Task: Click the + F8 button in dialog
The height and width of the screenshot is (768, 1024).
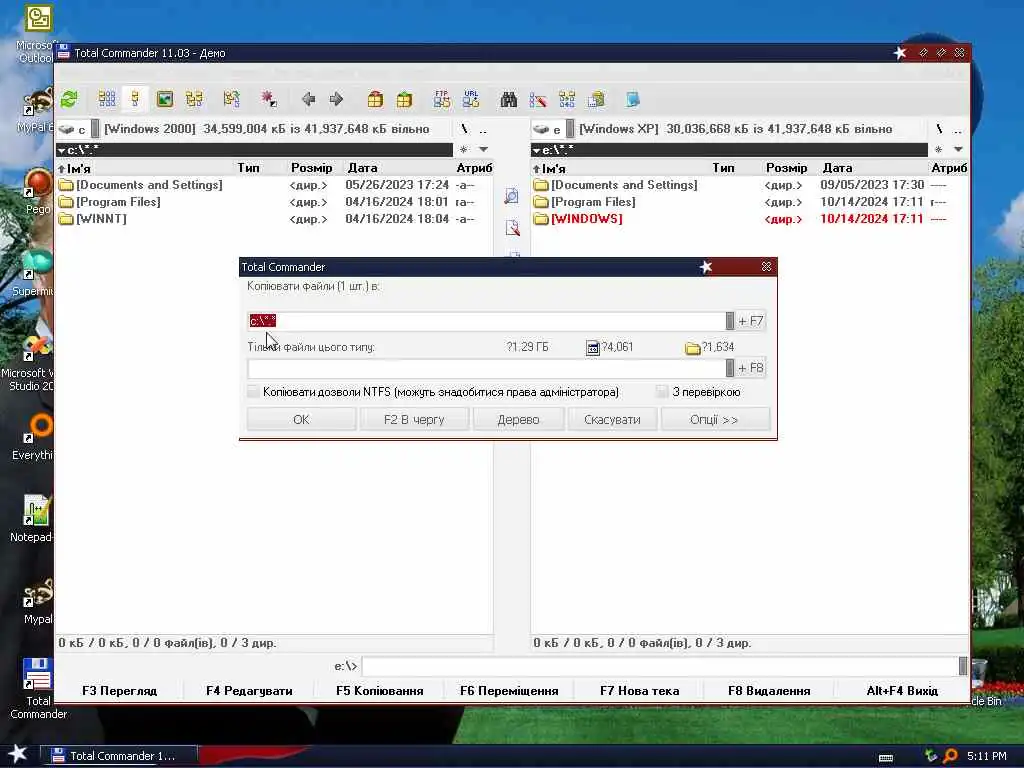Action: pyautogui.click(x=750, y=368)
